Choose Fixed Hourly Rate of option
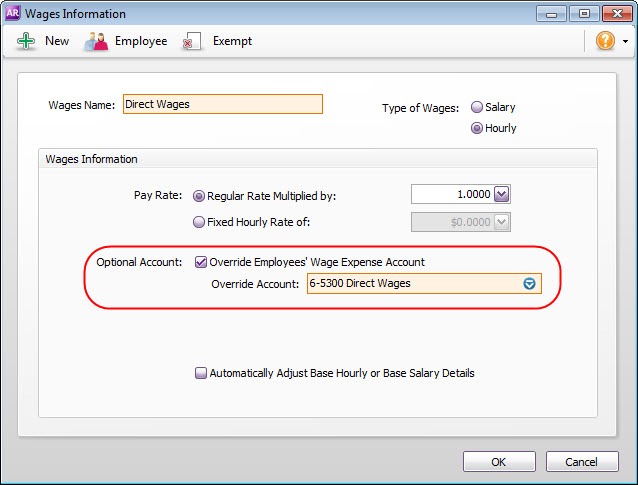Screen dimensions: 638x485 tap(198, 223)
